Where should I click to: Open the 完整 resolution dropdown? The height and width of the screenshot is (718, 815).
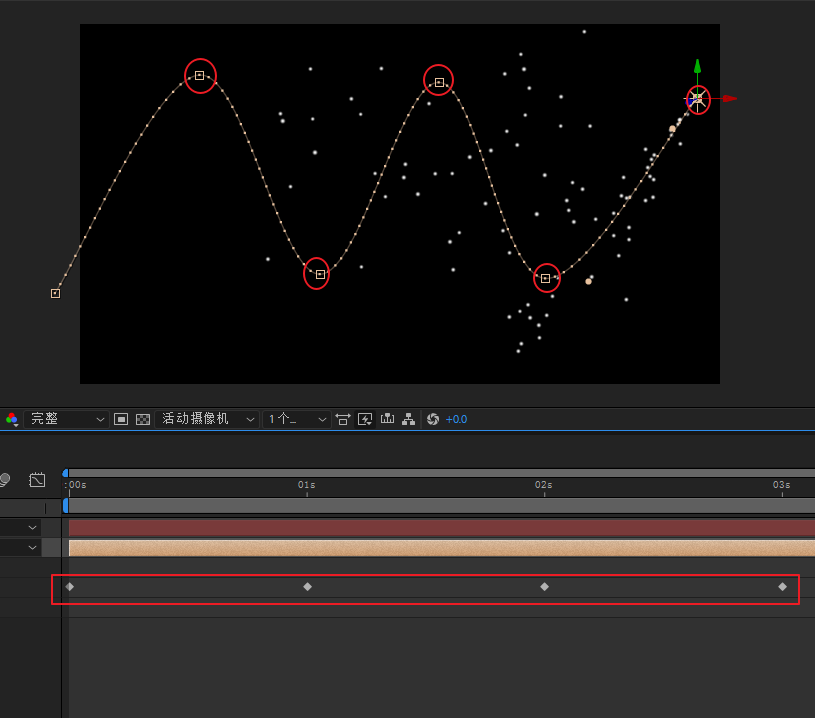[x=65, y=419]
